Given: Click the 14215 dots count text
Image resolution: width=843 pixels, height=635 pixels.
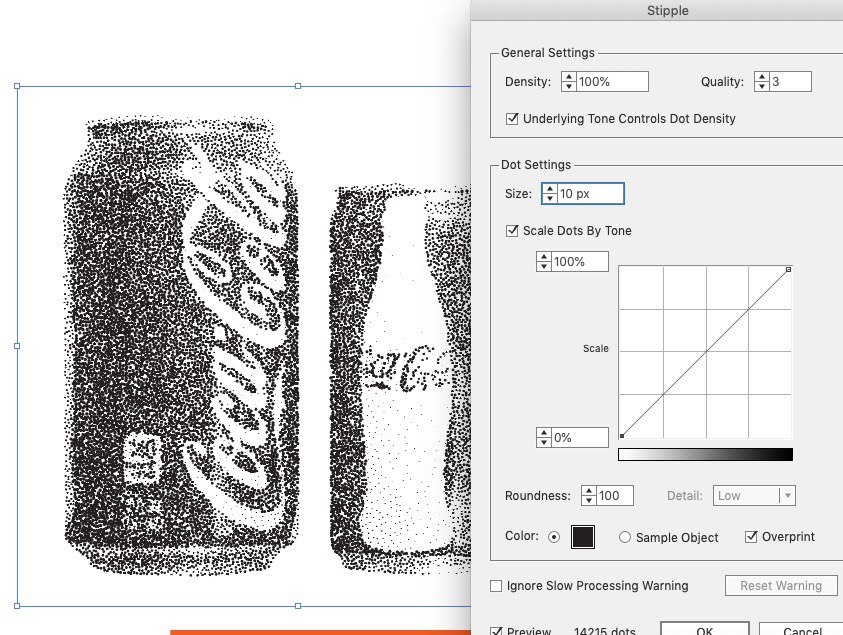Looking at the screenshot, I should tap(604, 631).
